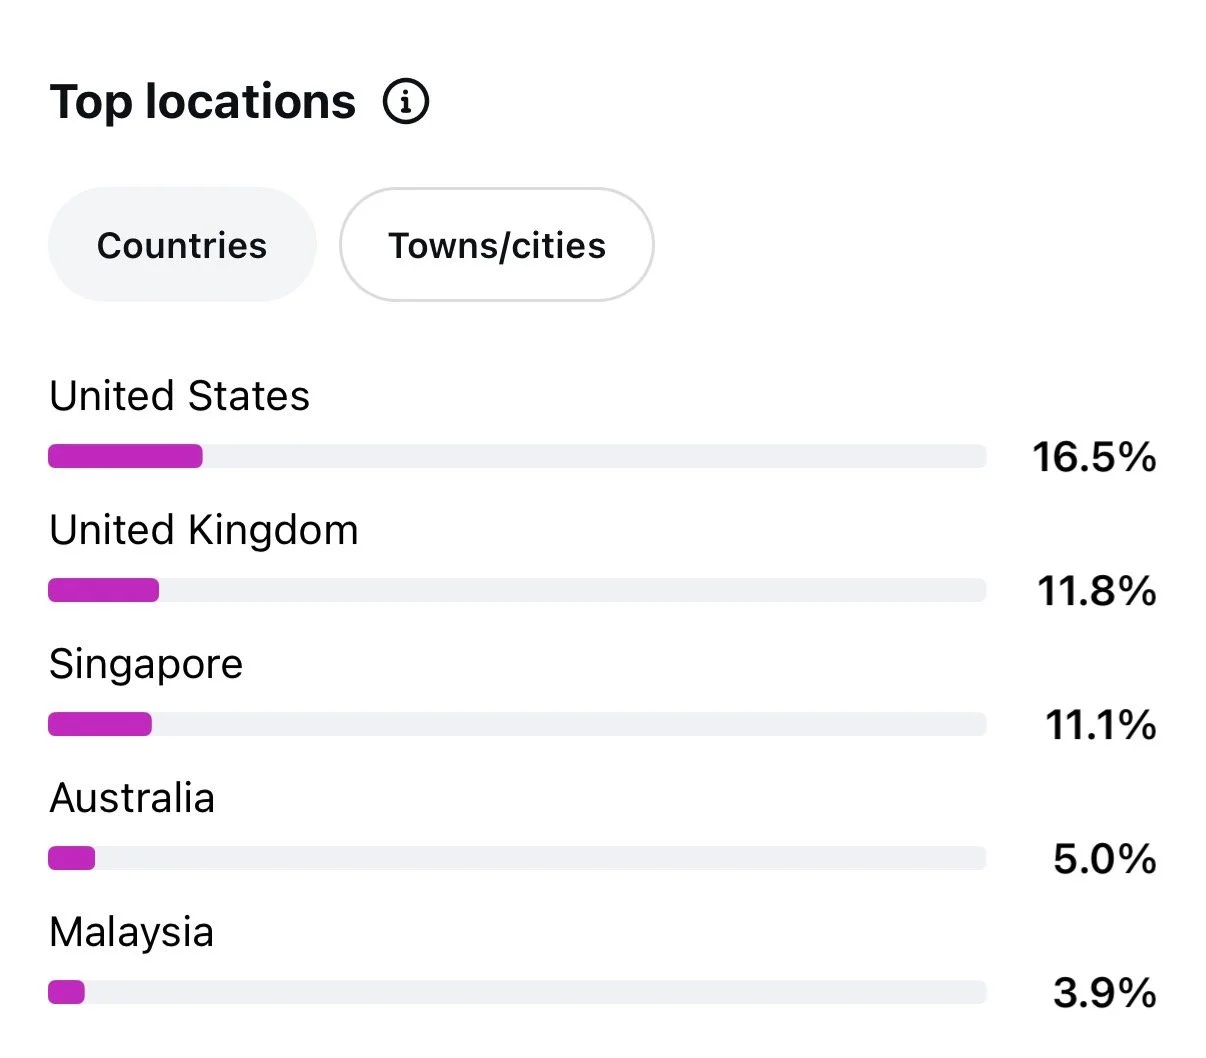The height and width of the screenshot is (1058, 1206).
Task: Click the United States progress bar
Action: [x=517, y=457]
